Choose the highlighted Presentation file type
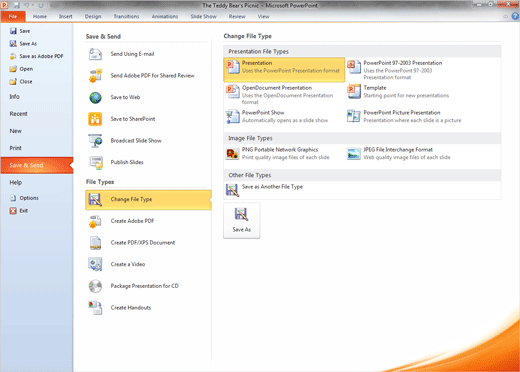Screen dimensions: 520x372 pos(284,70)
